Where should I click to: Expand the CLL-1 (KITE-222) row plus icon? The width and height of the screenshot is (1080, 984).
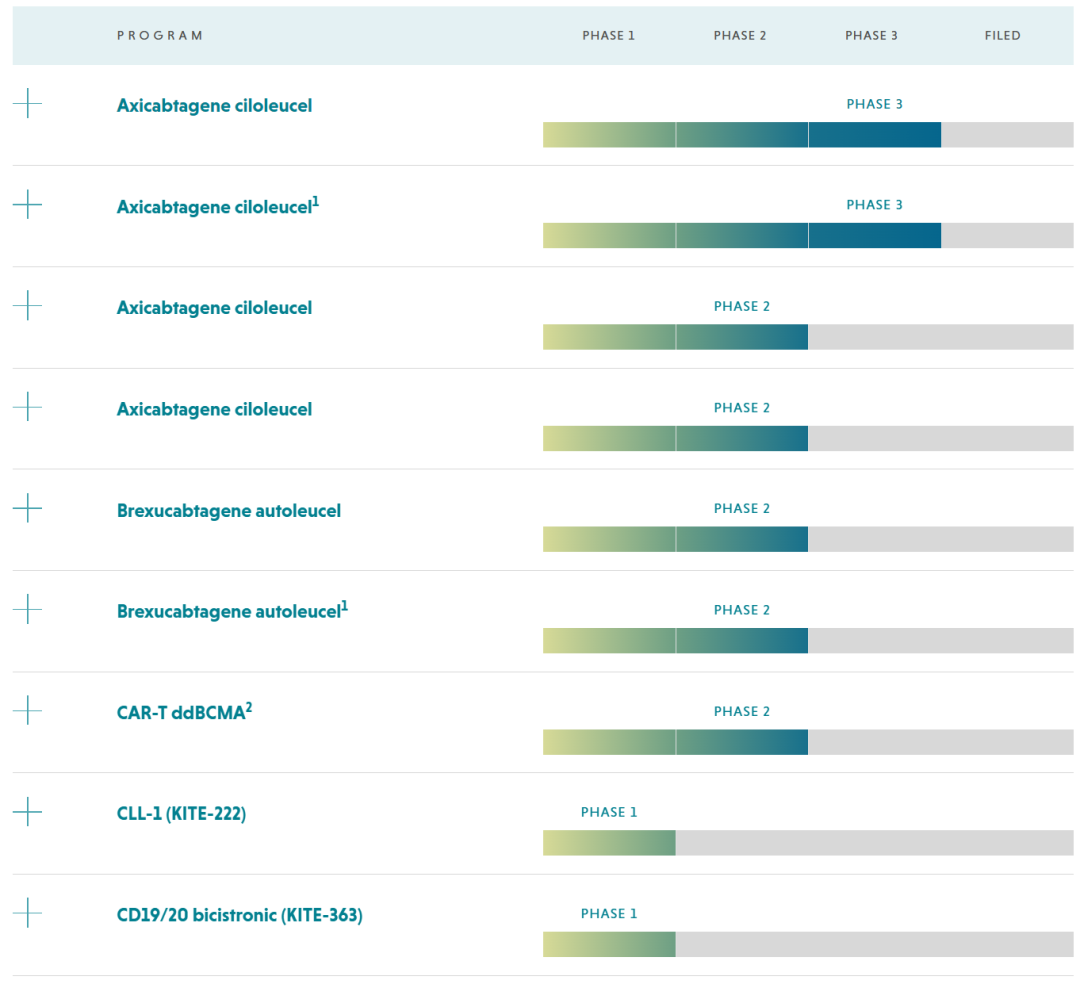click(x=28, y=812)
